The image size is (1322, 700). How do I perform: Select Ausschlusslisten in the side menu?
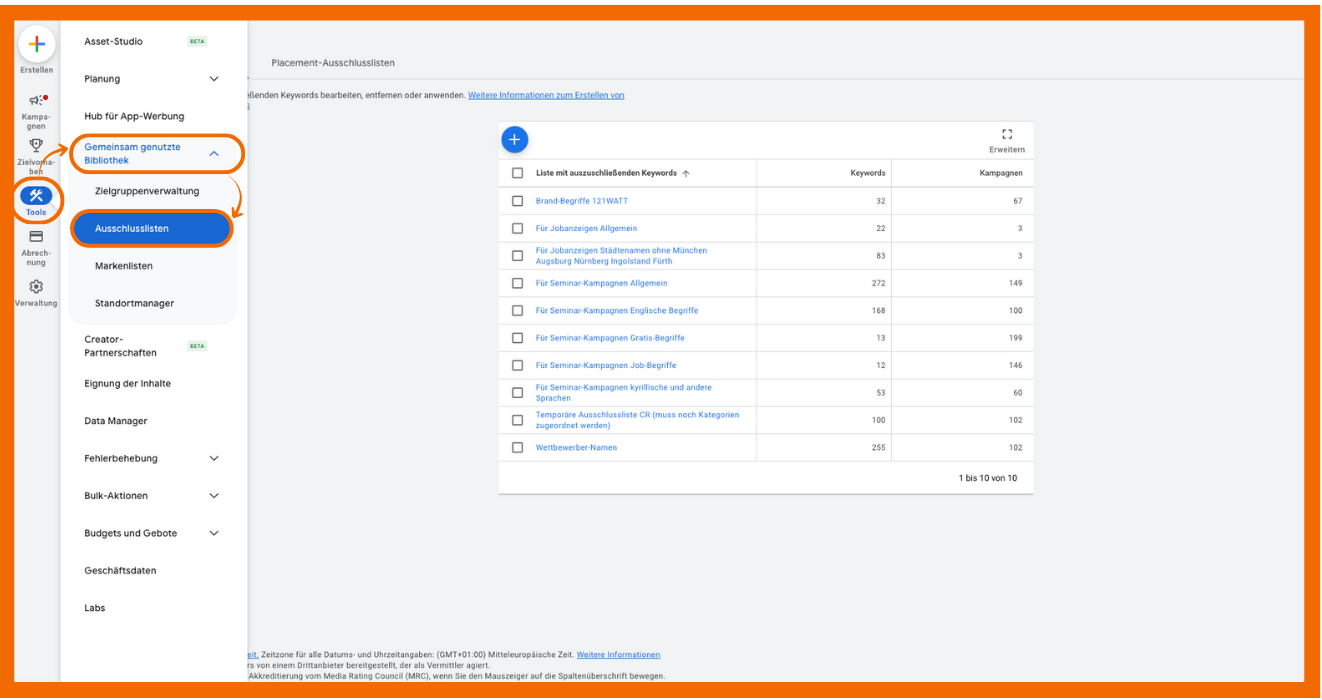[x=152, y=229]
